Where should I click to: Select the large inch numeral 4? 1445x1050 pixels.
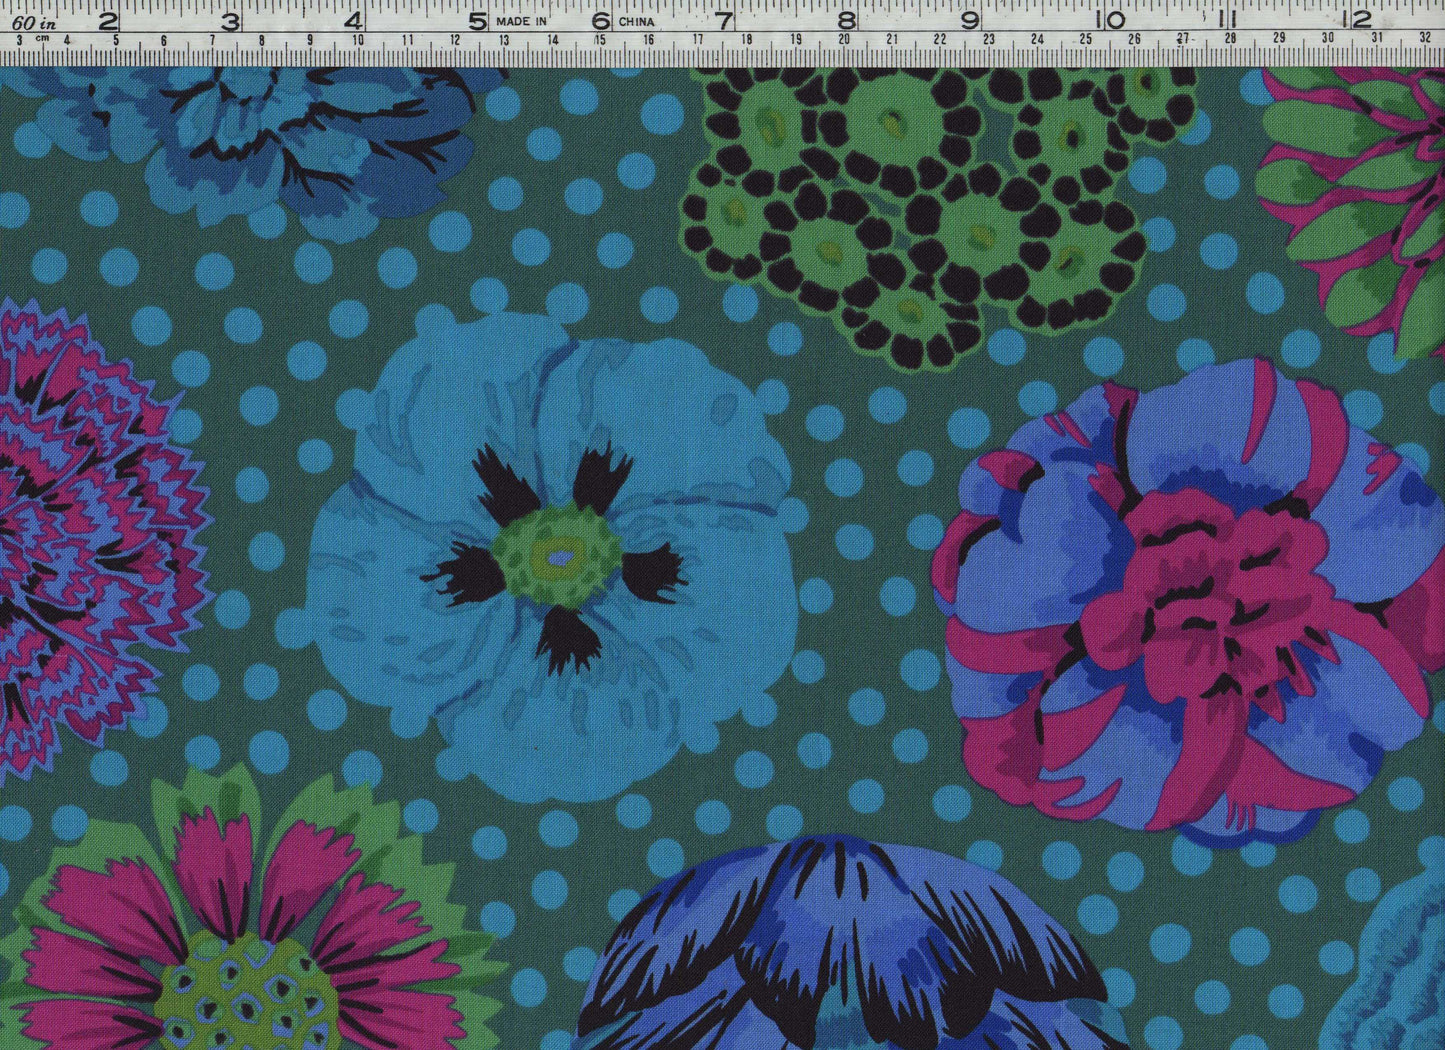pos(353,20)
